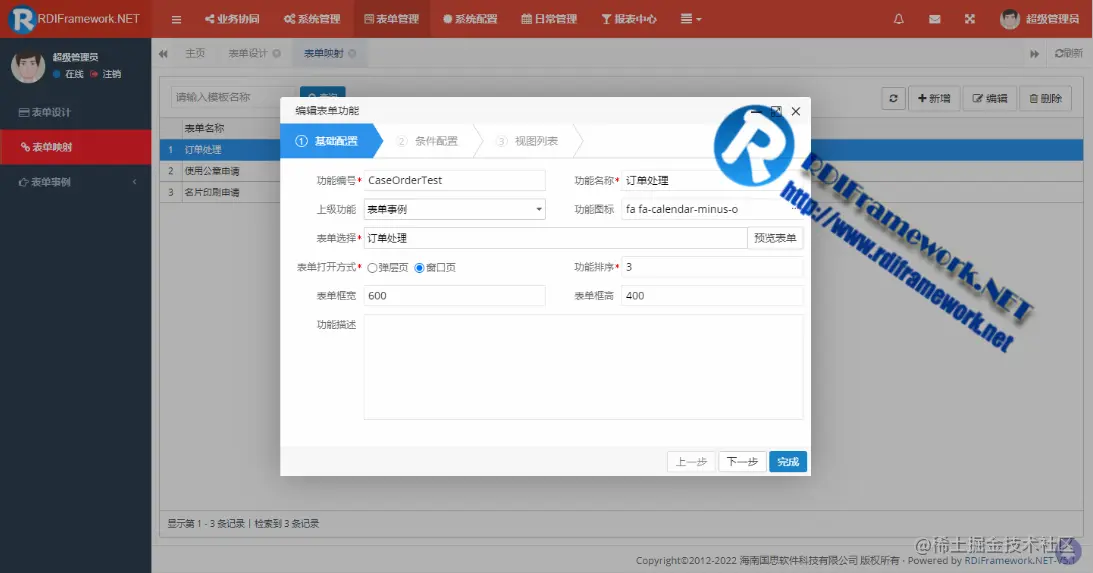Viewport: 1093px width, 573px height.
Task: Open the notification bell icon
Action: (899, 19)
